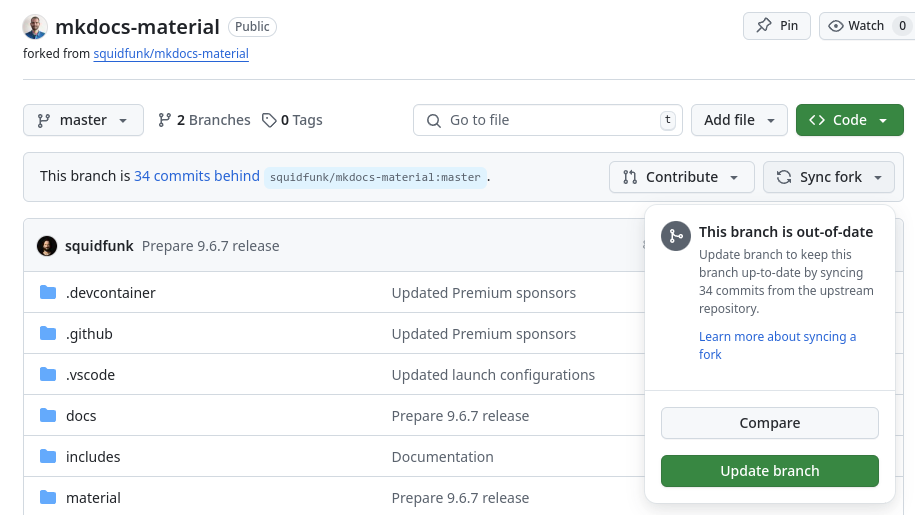Pin the repository with Pin button
Image resolution: width=915 pixels, height=515 pixels.
point(777,26)
